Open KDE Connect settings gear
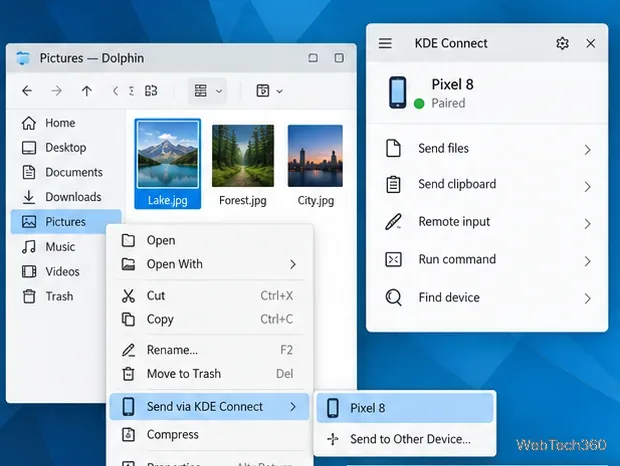This screenshot has height=466, width=620. [562, 43]
